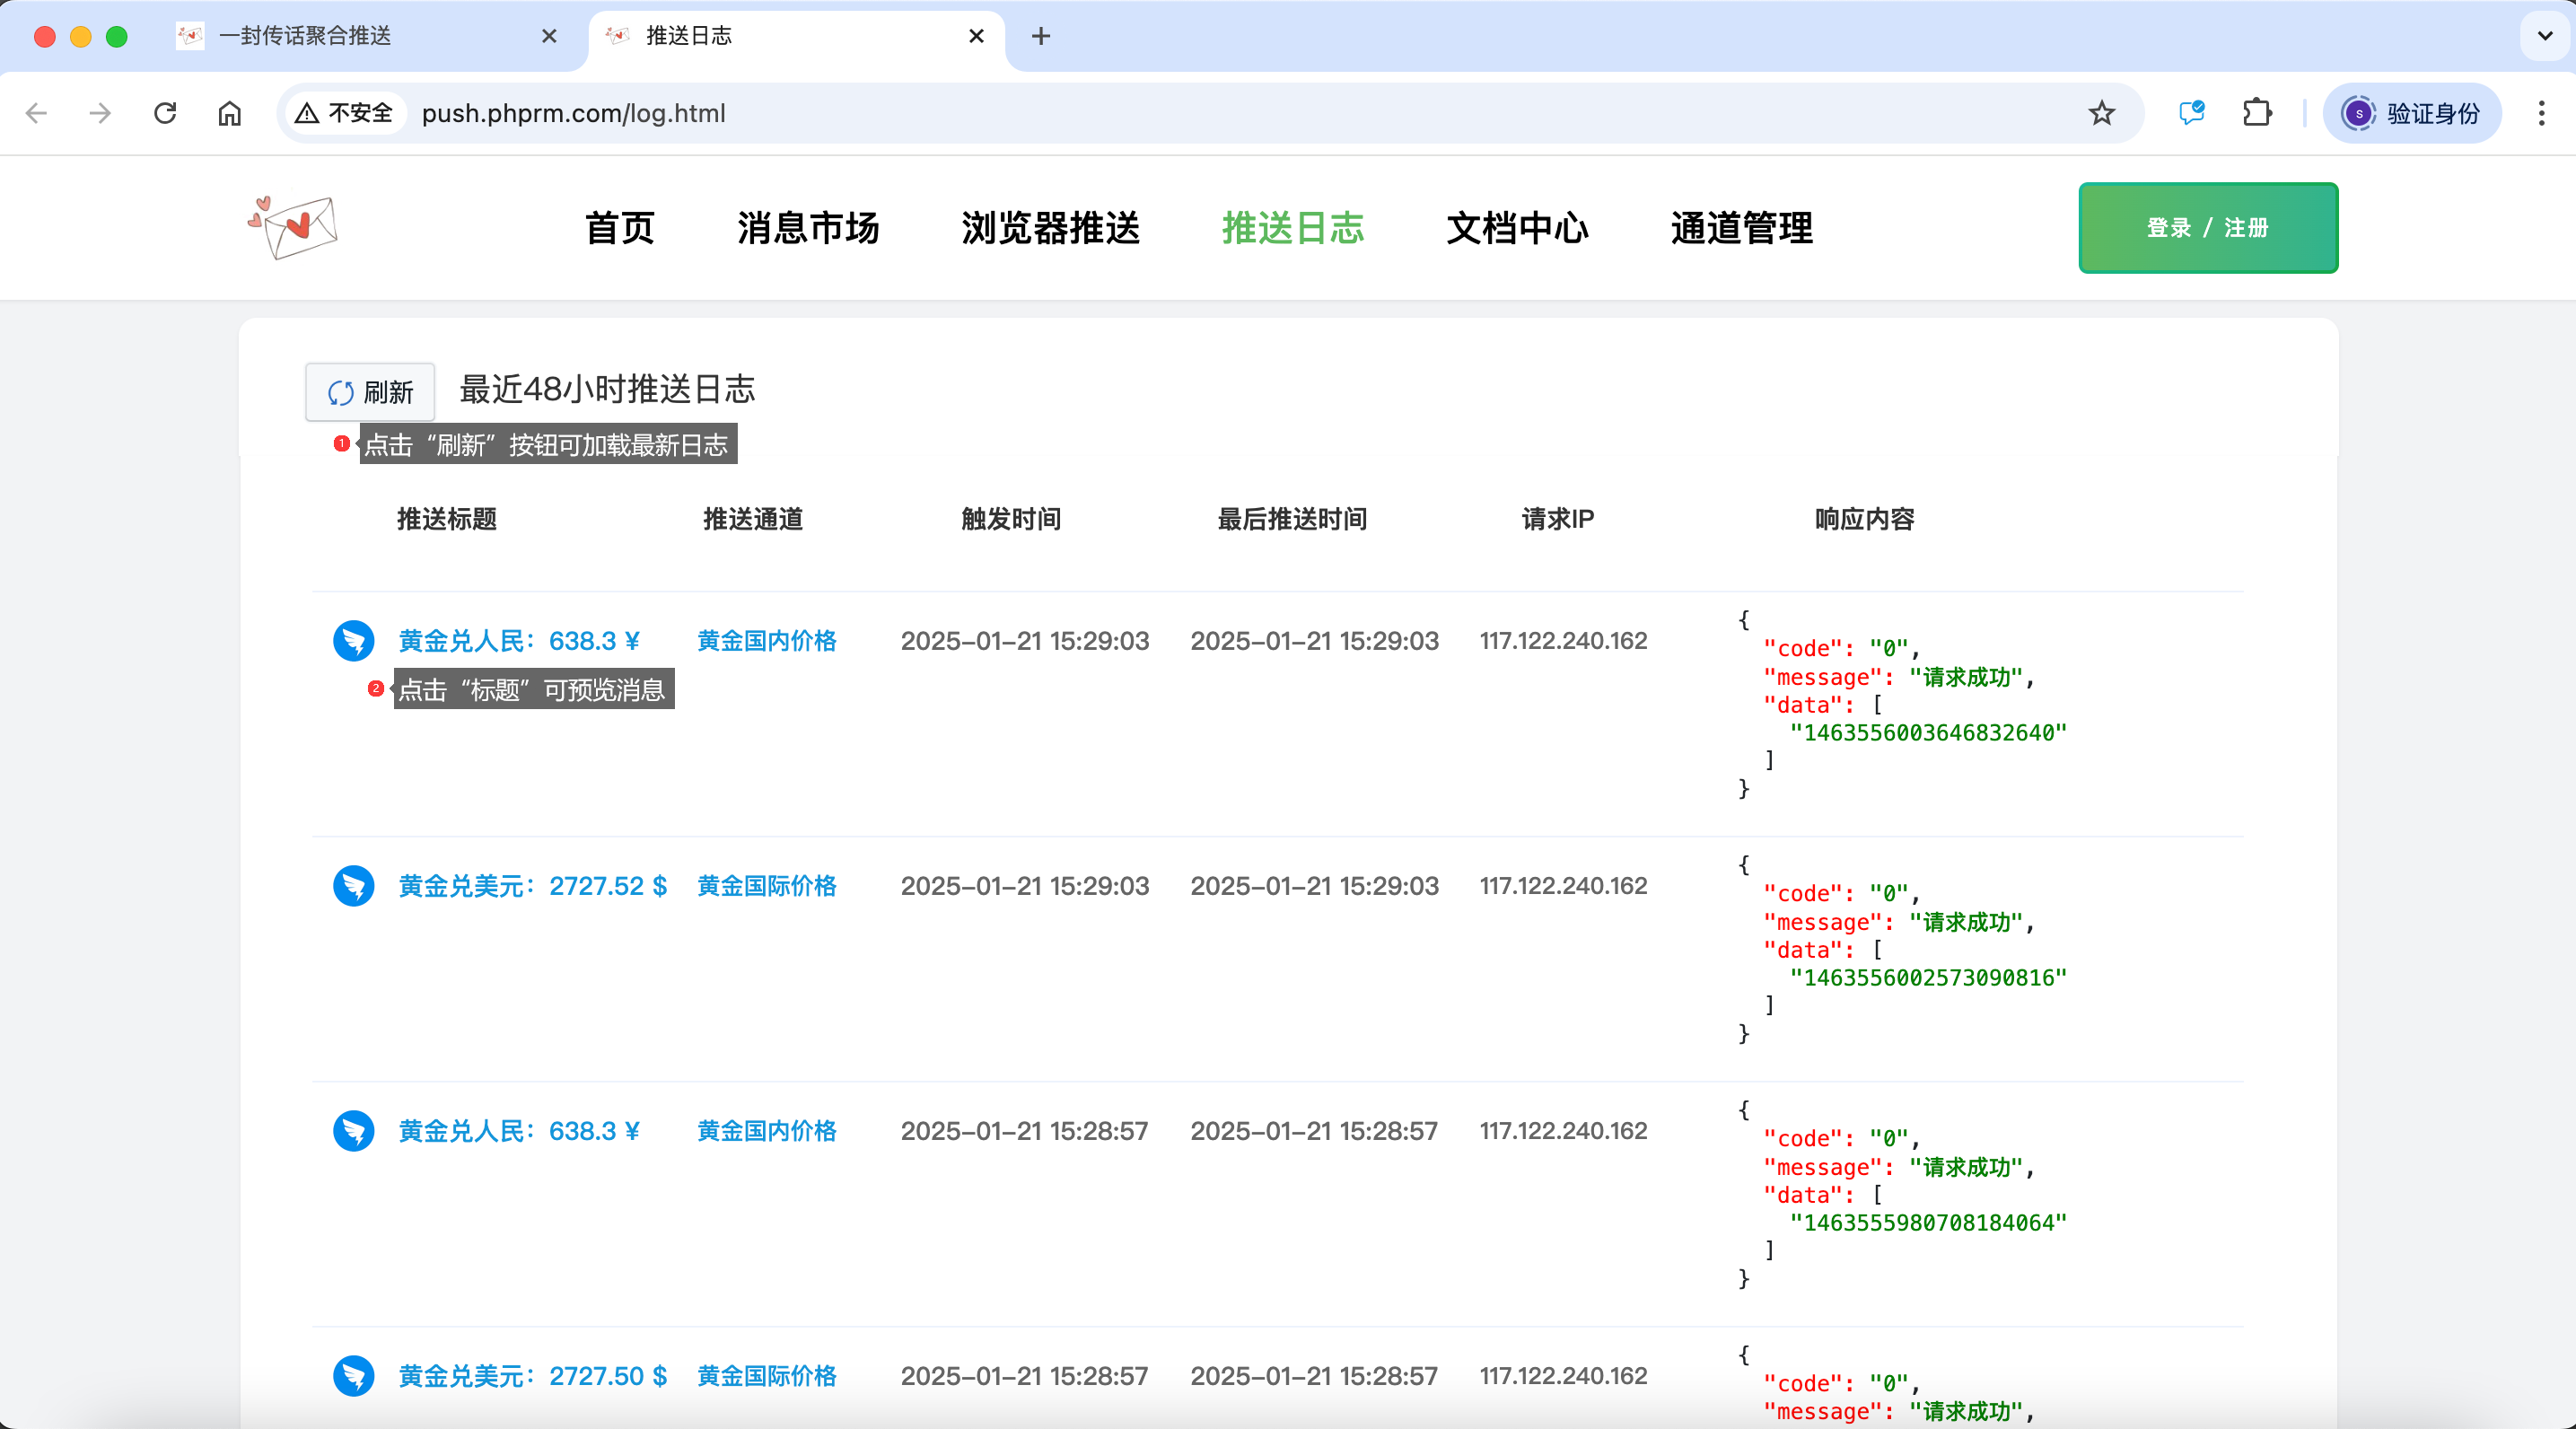2576x1429 pixels.
Task: Click the 不安全 security warning chip
Action: [x=345, y=113]
